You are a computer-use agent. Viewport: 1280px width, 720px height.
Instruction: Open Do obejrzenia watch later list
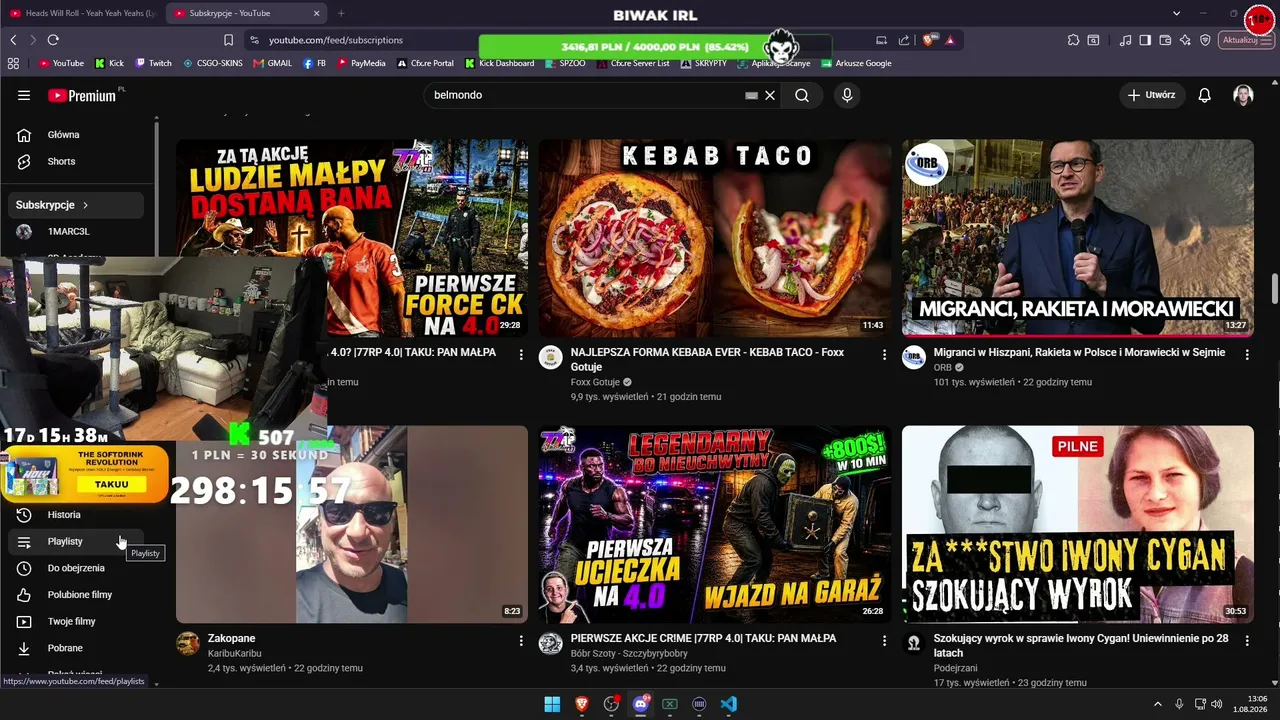[x=78, y=568]
